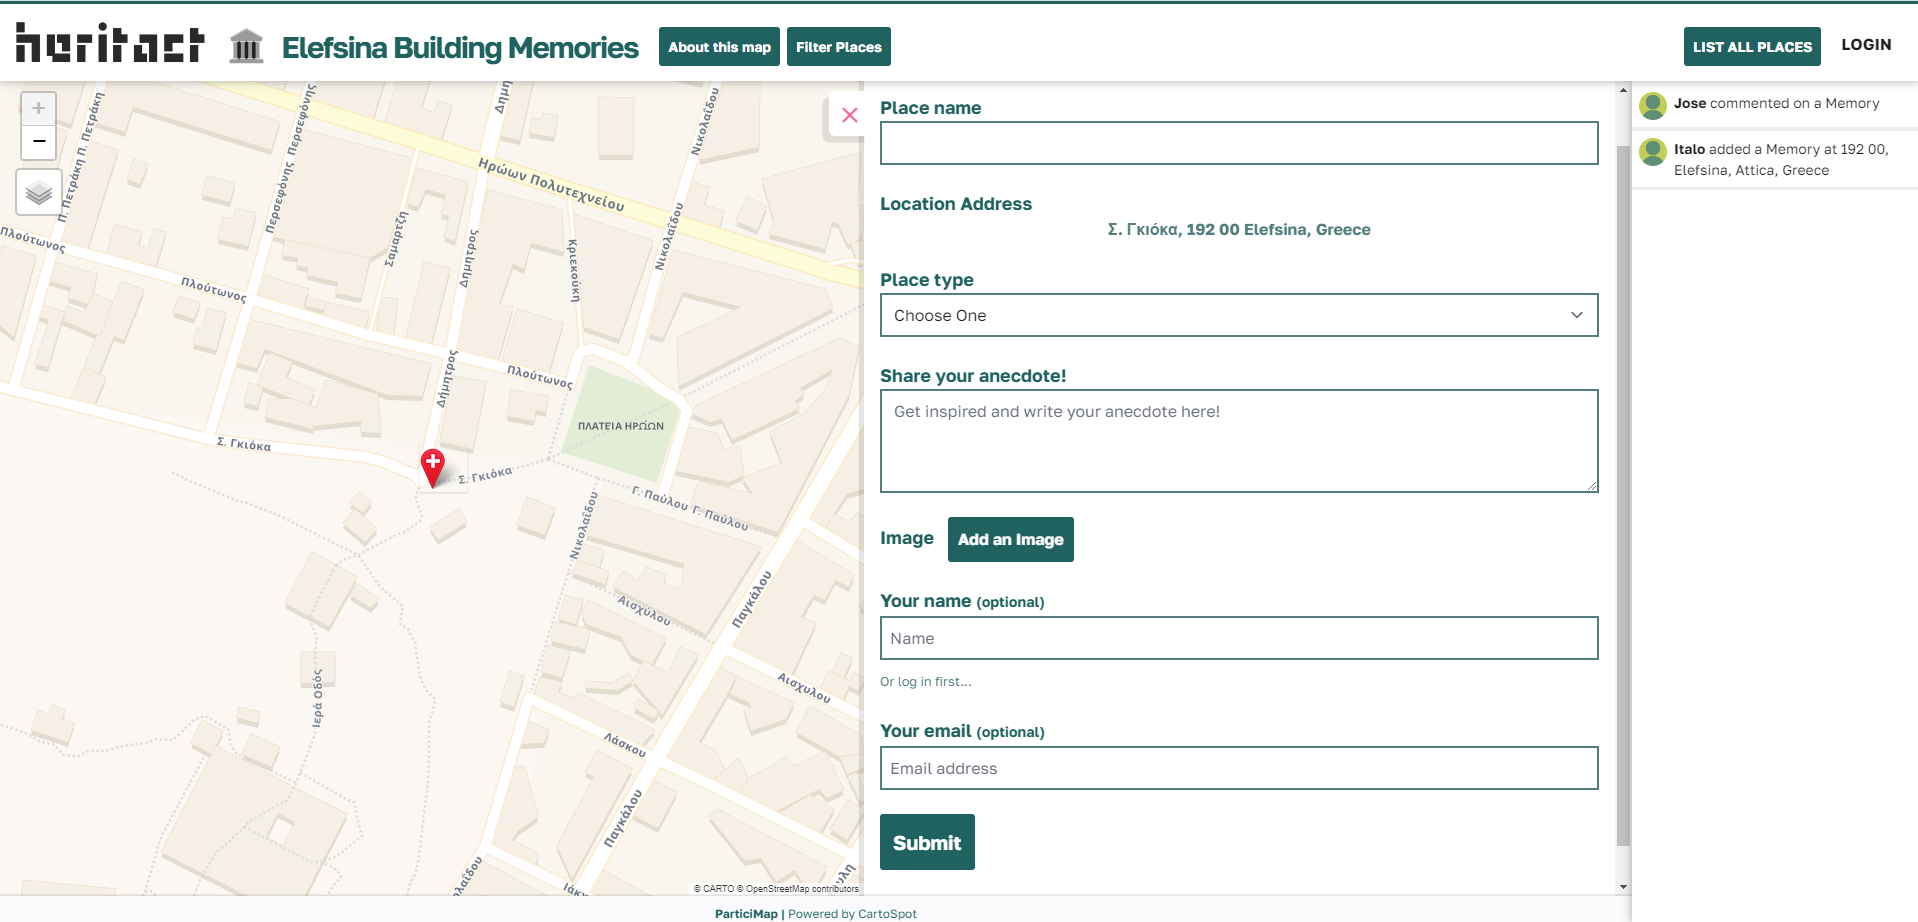Expand the Place type dropdown

tap(1238, 315)
